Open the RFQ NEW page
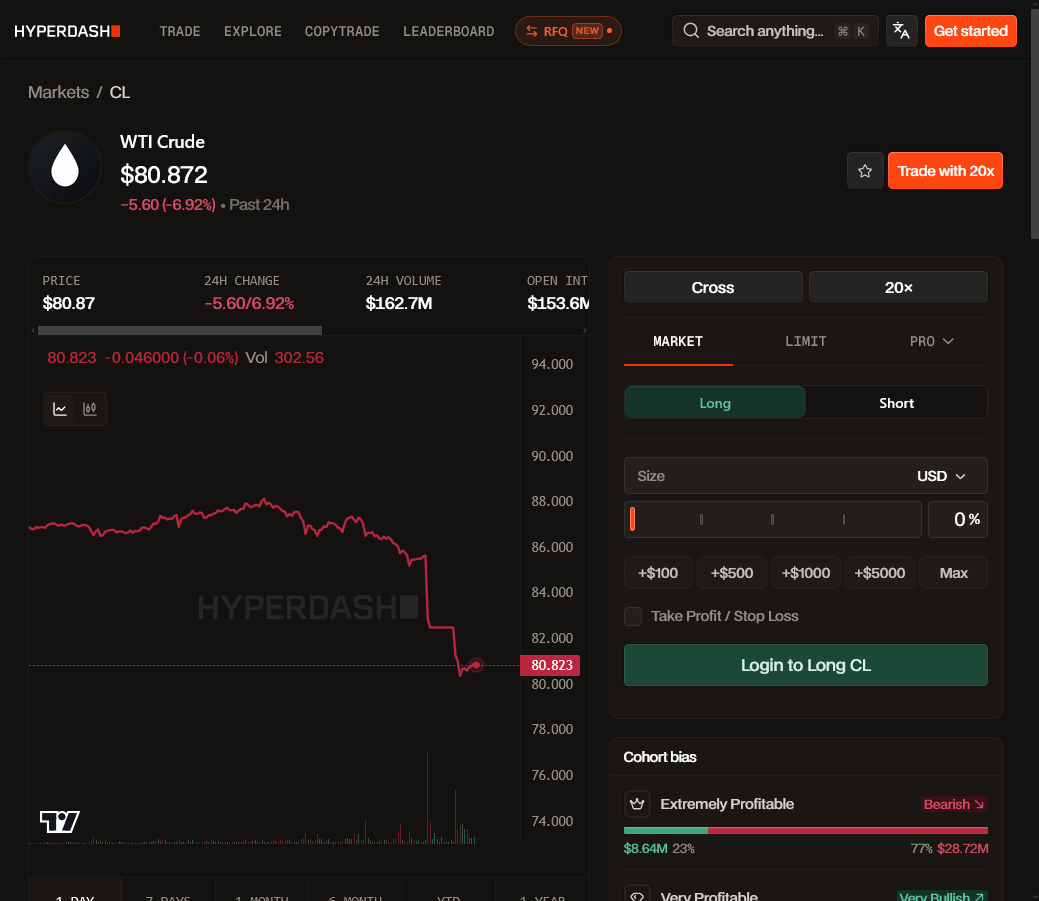Viewport: 1039px width, 901px height. 568,31
